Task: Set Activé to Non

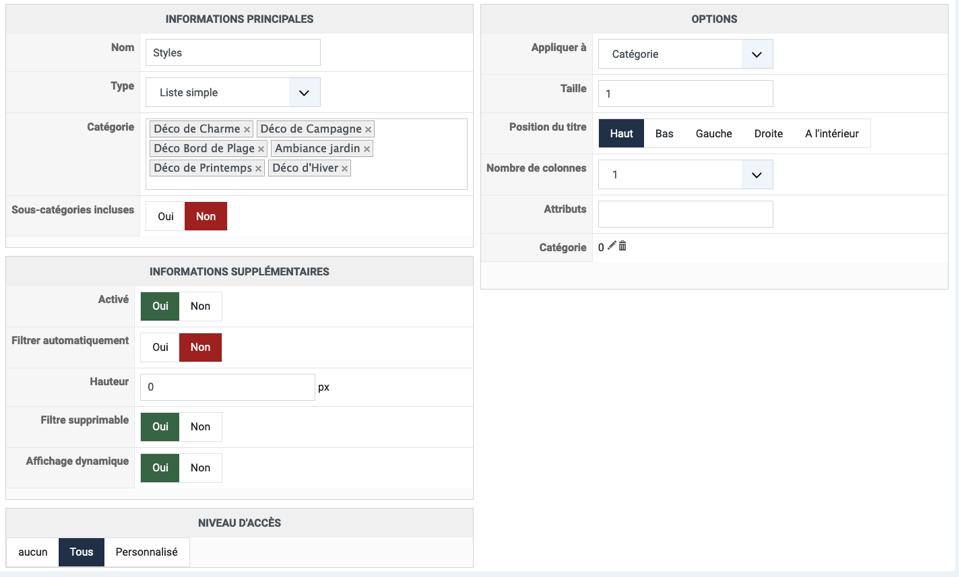Action: tap(200, 306)
